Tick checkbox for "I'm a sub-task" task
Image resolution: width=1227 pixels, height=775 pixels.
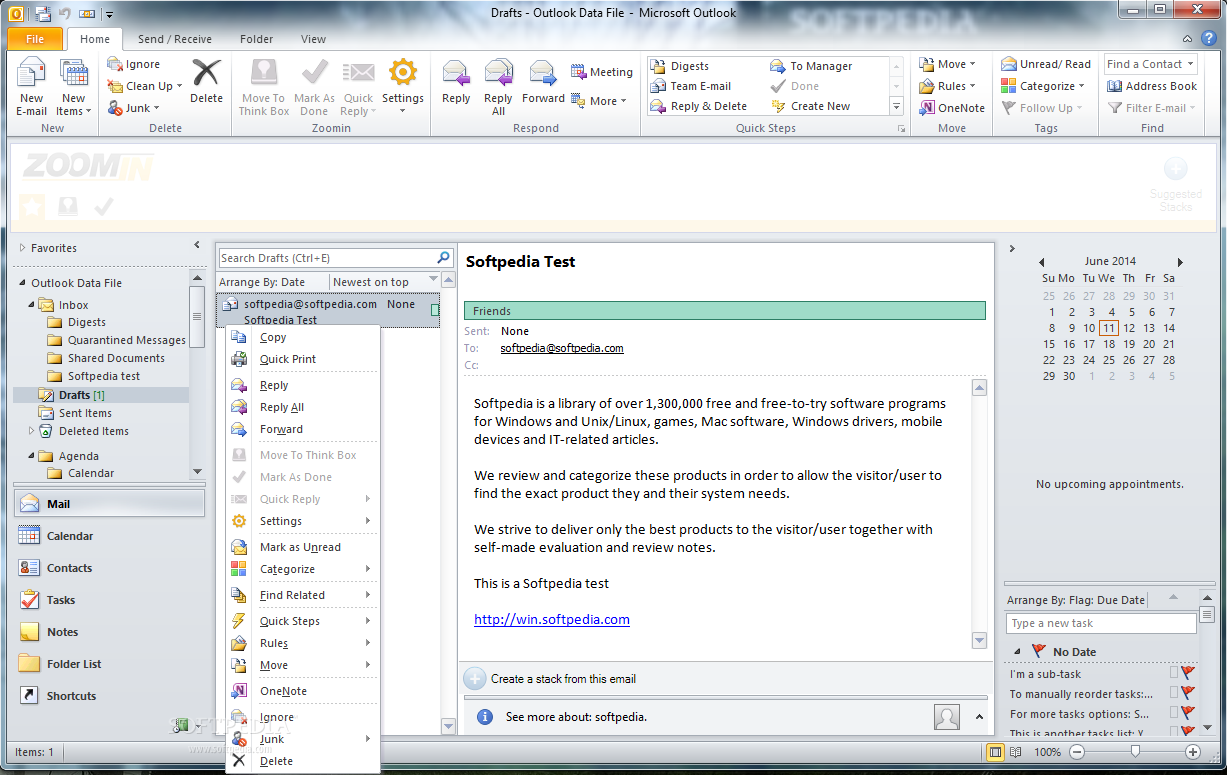[1174, 673]
